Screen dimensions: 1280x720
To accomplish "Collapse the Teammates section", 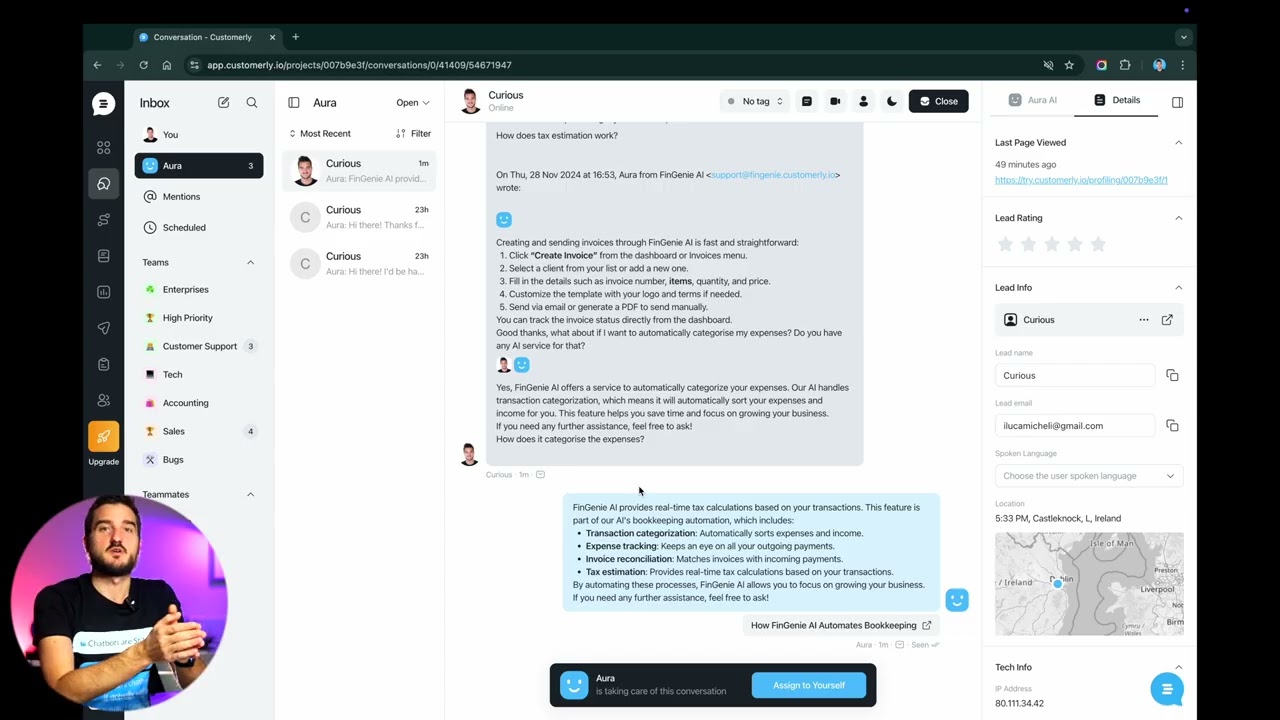I will (250, 495).
